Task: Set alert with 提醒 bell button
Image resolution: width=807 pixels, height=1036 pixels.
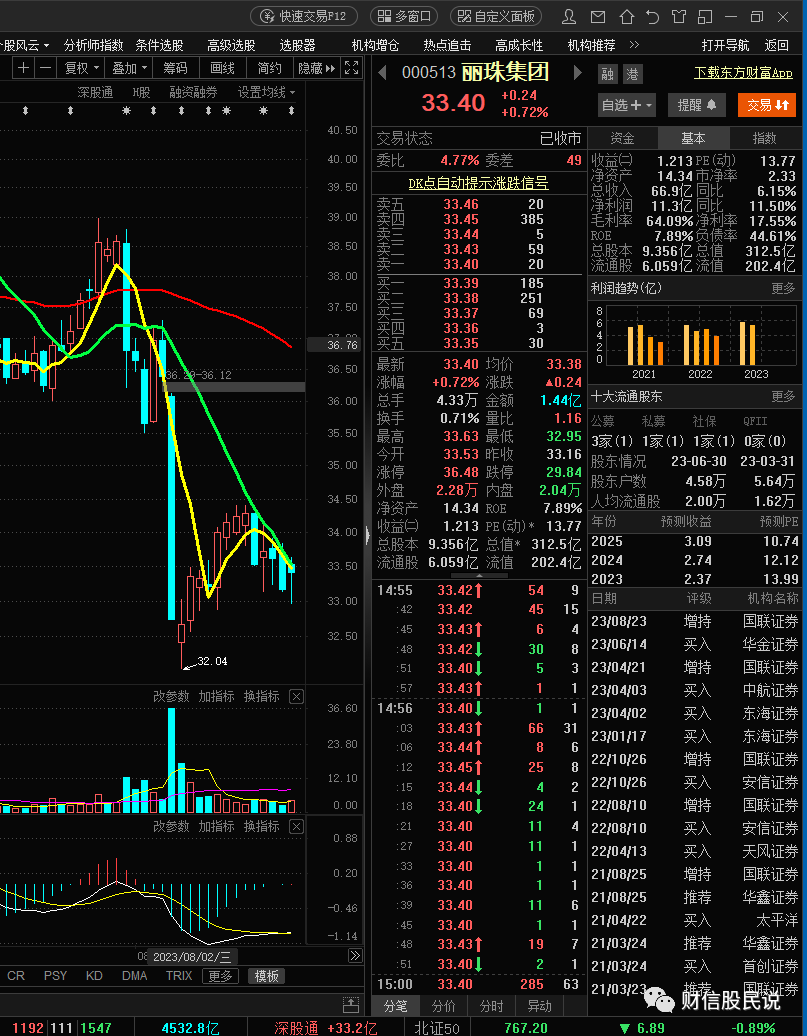Action: click(697, 105)
